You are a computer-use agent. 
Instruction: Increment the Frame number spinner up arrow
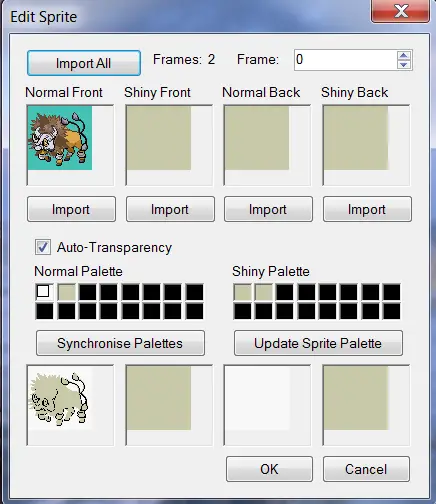click(x=404, y=56)
